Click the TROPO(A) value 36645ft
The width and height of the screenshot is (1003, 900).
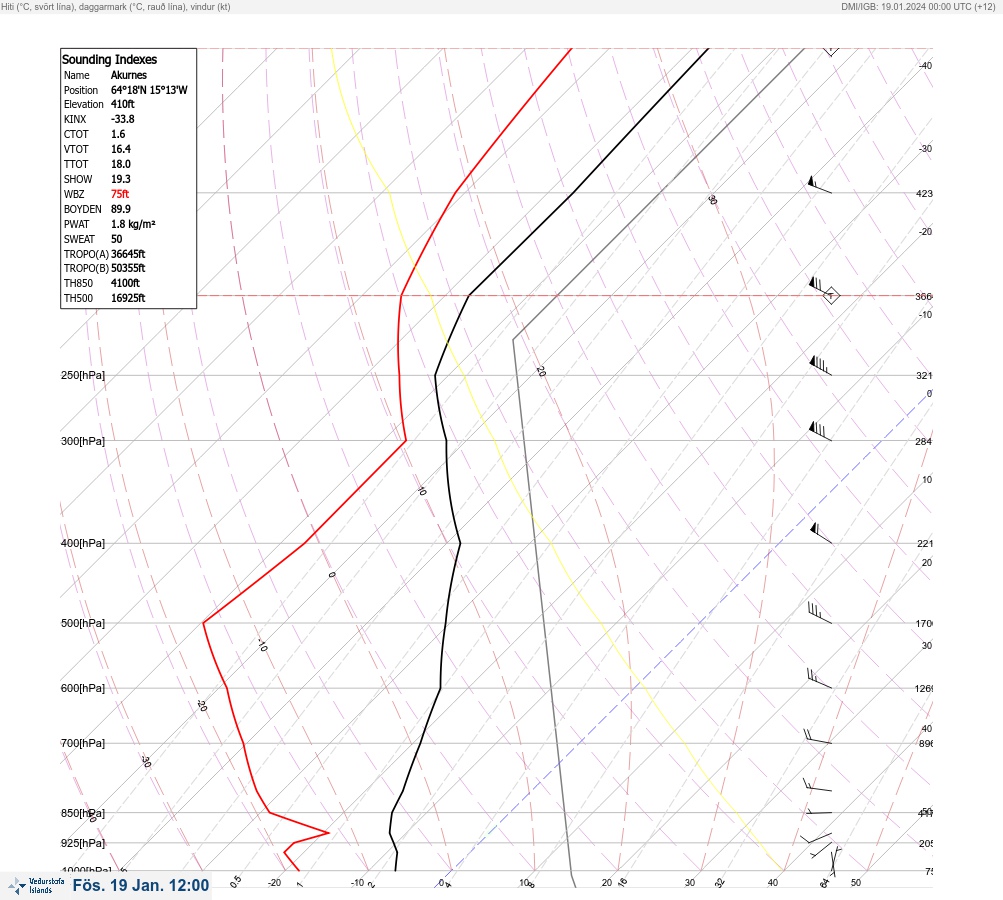pyautogui.click(x=128, y=254)
